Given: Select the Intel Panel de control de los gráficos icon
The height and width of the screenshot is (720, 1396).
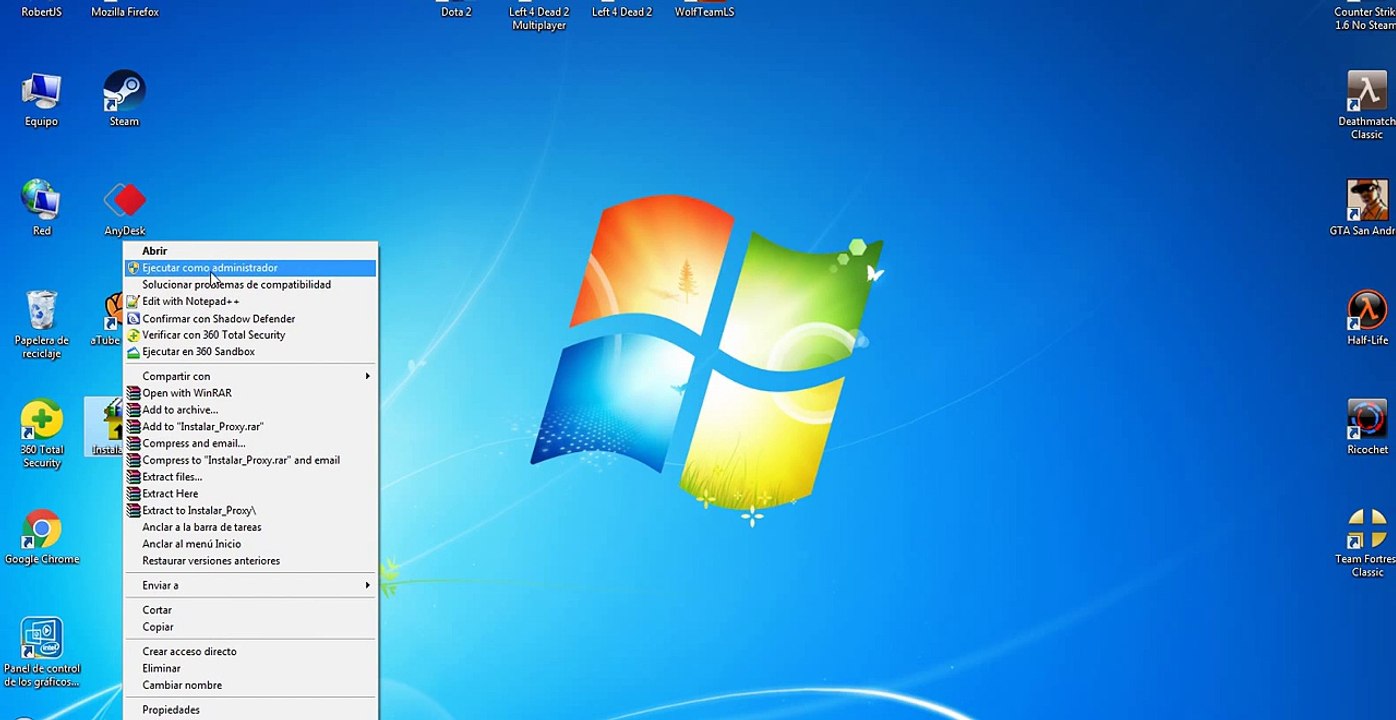Looking at the screenshot, I should click(41, 652).
